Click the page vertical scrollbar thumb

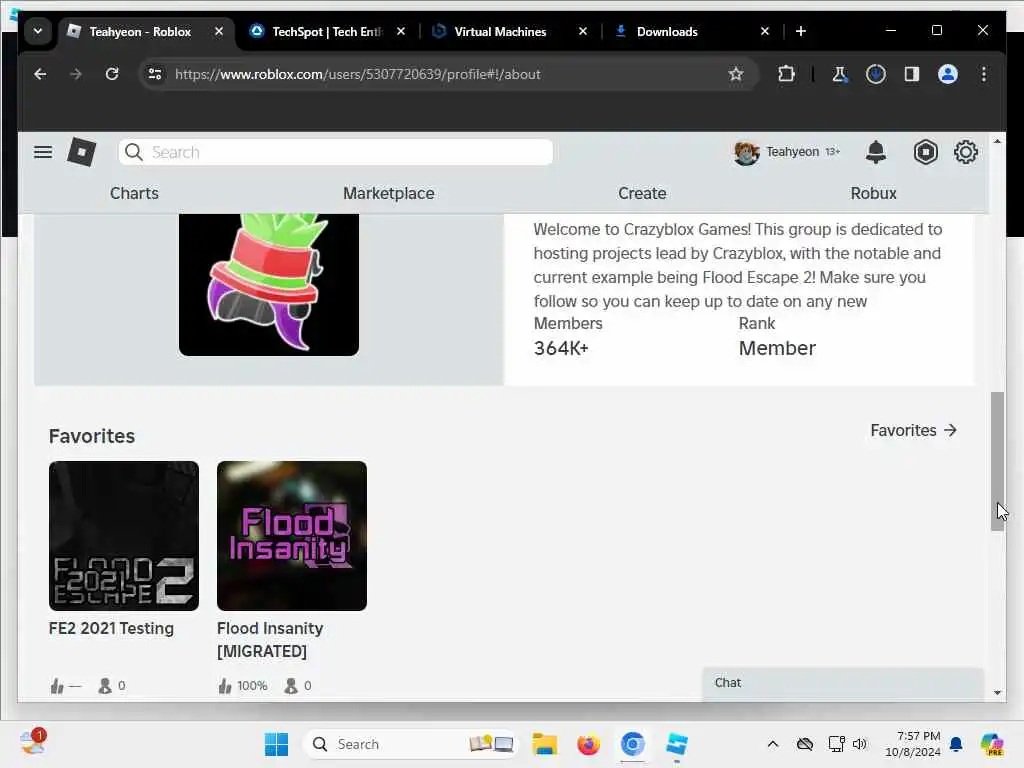[x=997, y=461]
